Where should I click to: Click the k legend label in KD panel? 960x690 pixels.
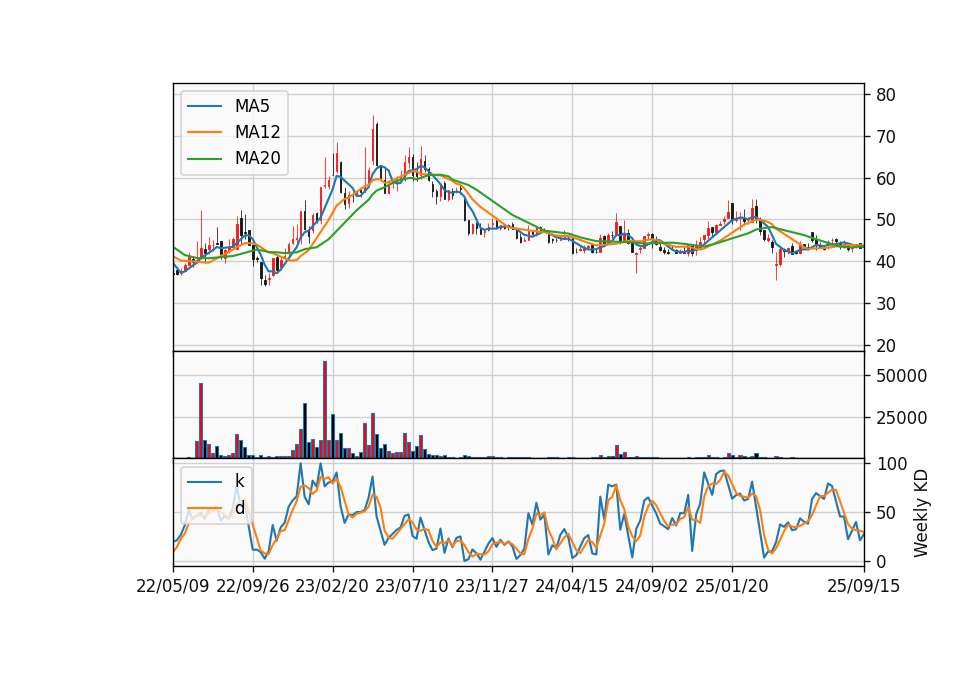click(239, 481)
